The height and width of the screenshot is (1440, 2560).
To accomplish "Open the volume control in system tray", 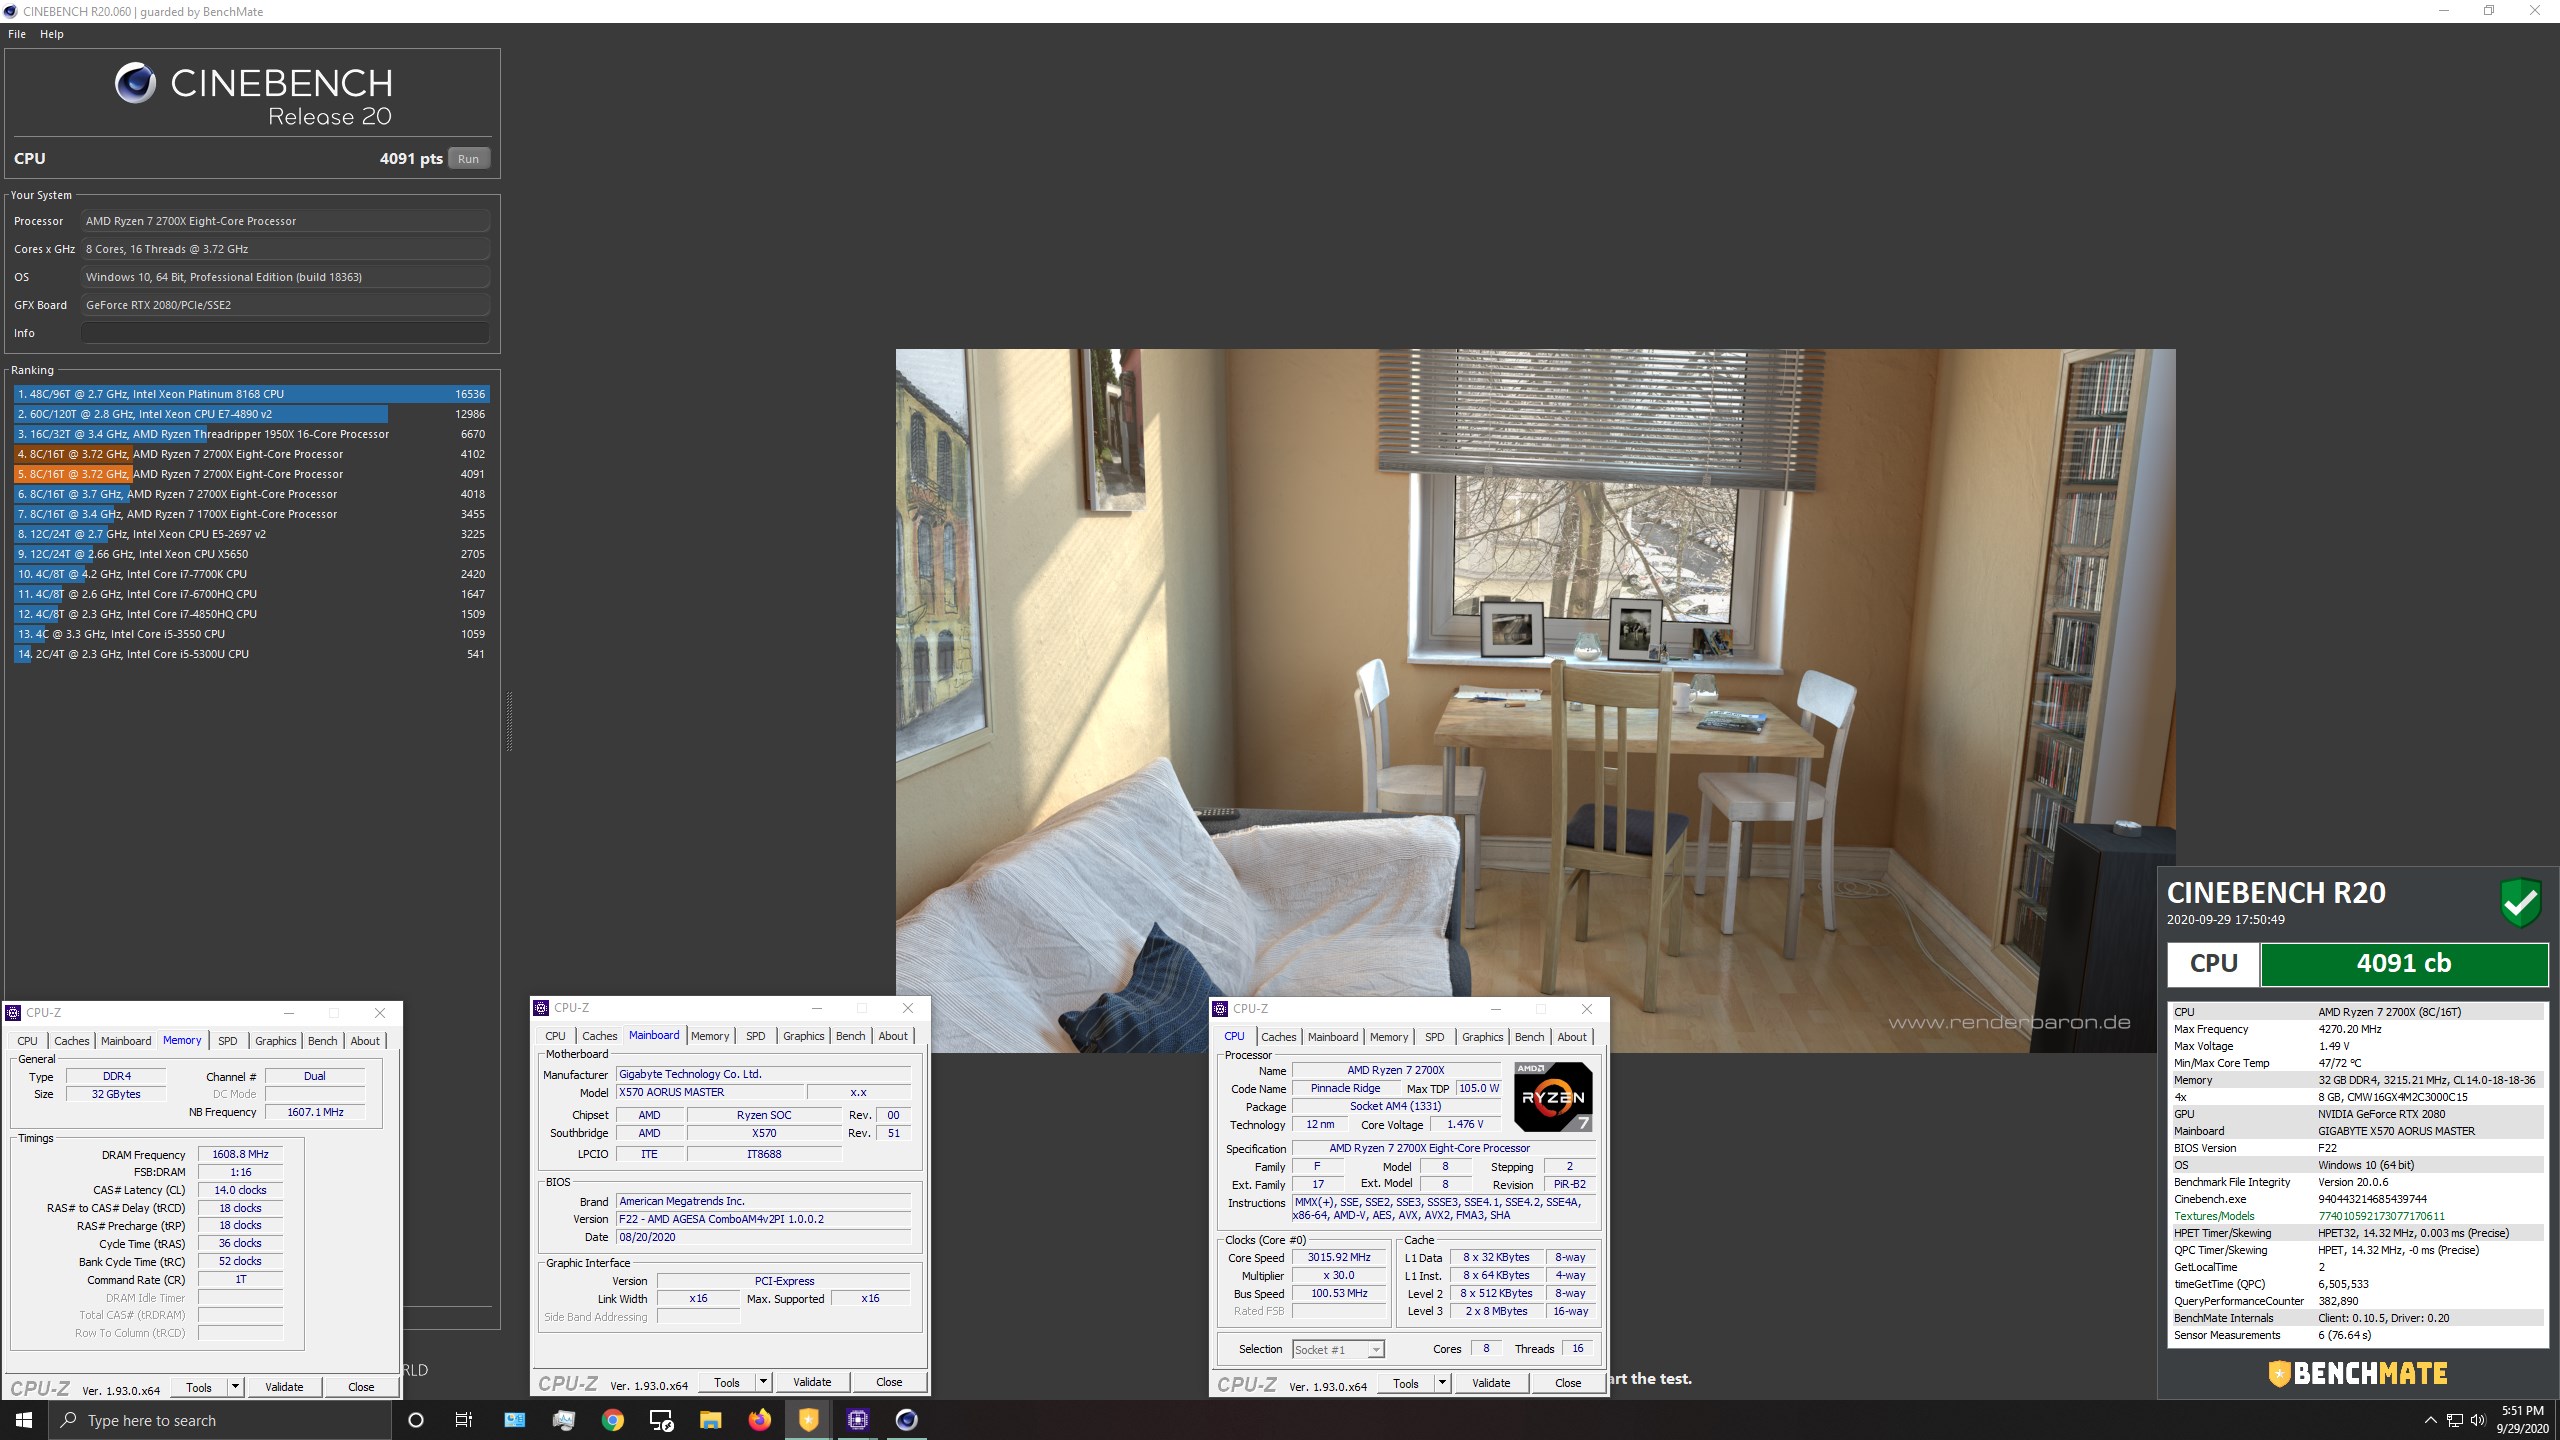I will 2477,1421.
